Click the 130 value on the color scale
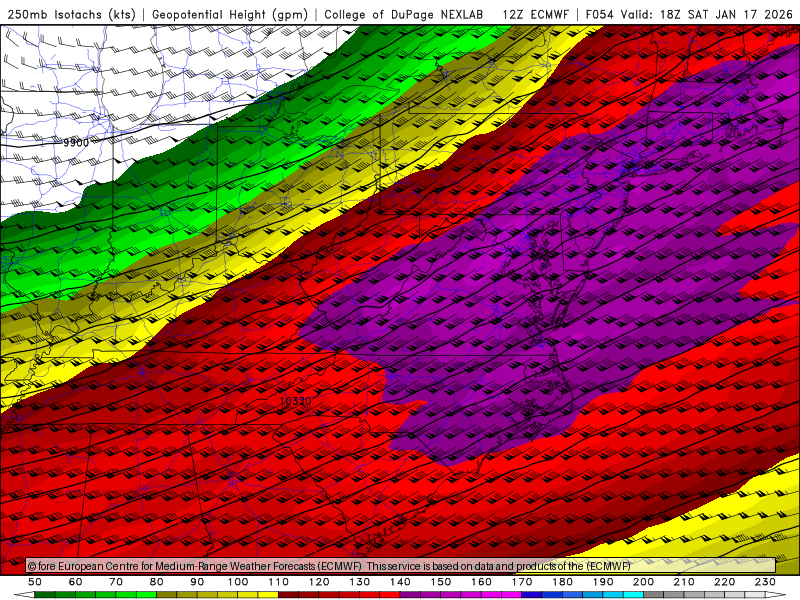Viewport: 800px width, 600px height. 360,582
